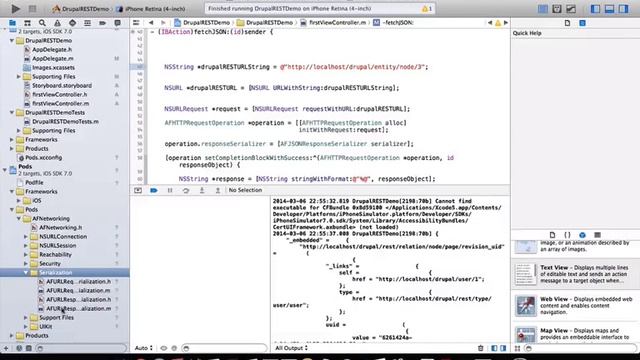
Task: Collapse the DrupalRESTDemo group
Action: [12, 40]
